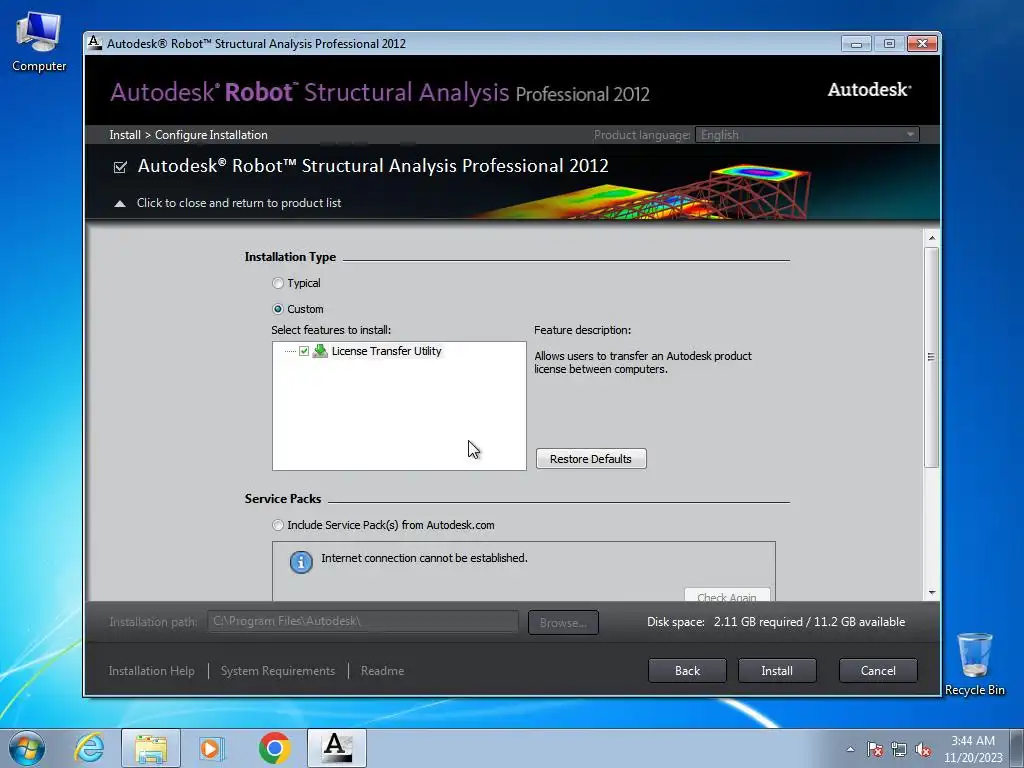Viewport: 1024px width, 768px height.
Task: Click the scrollbar up arrow in the configuration panel
Action: (x=932, y=238)
